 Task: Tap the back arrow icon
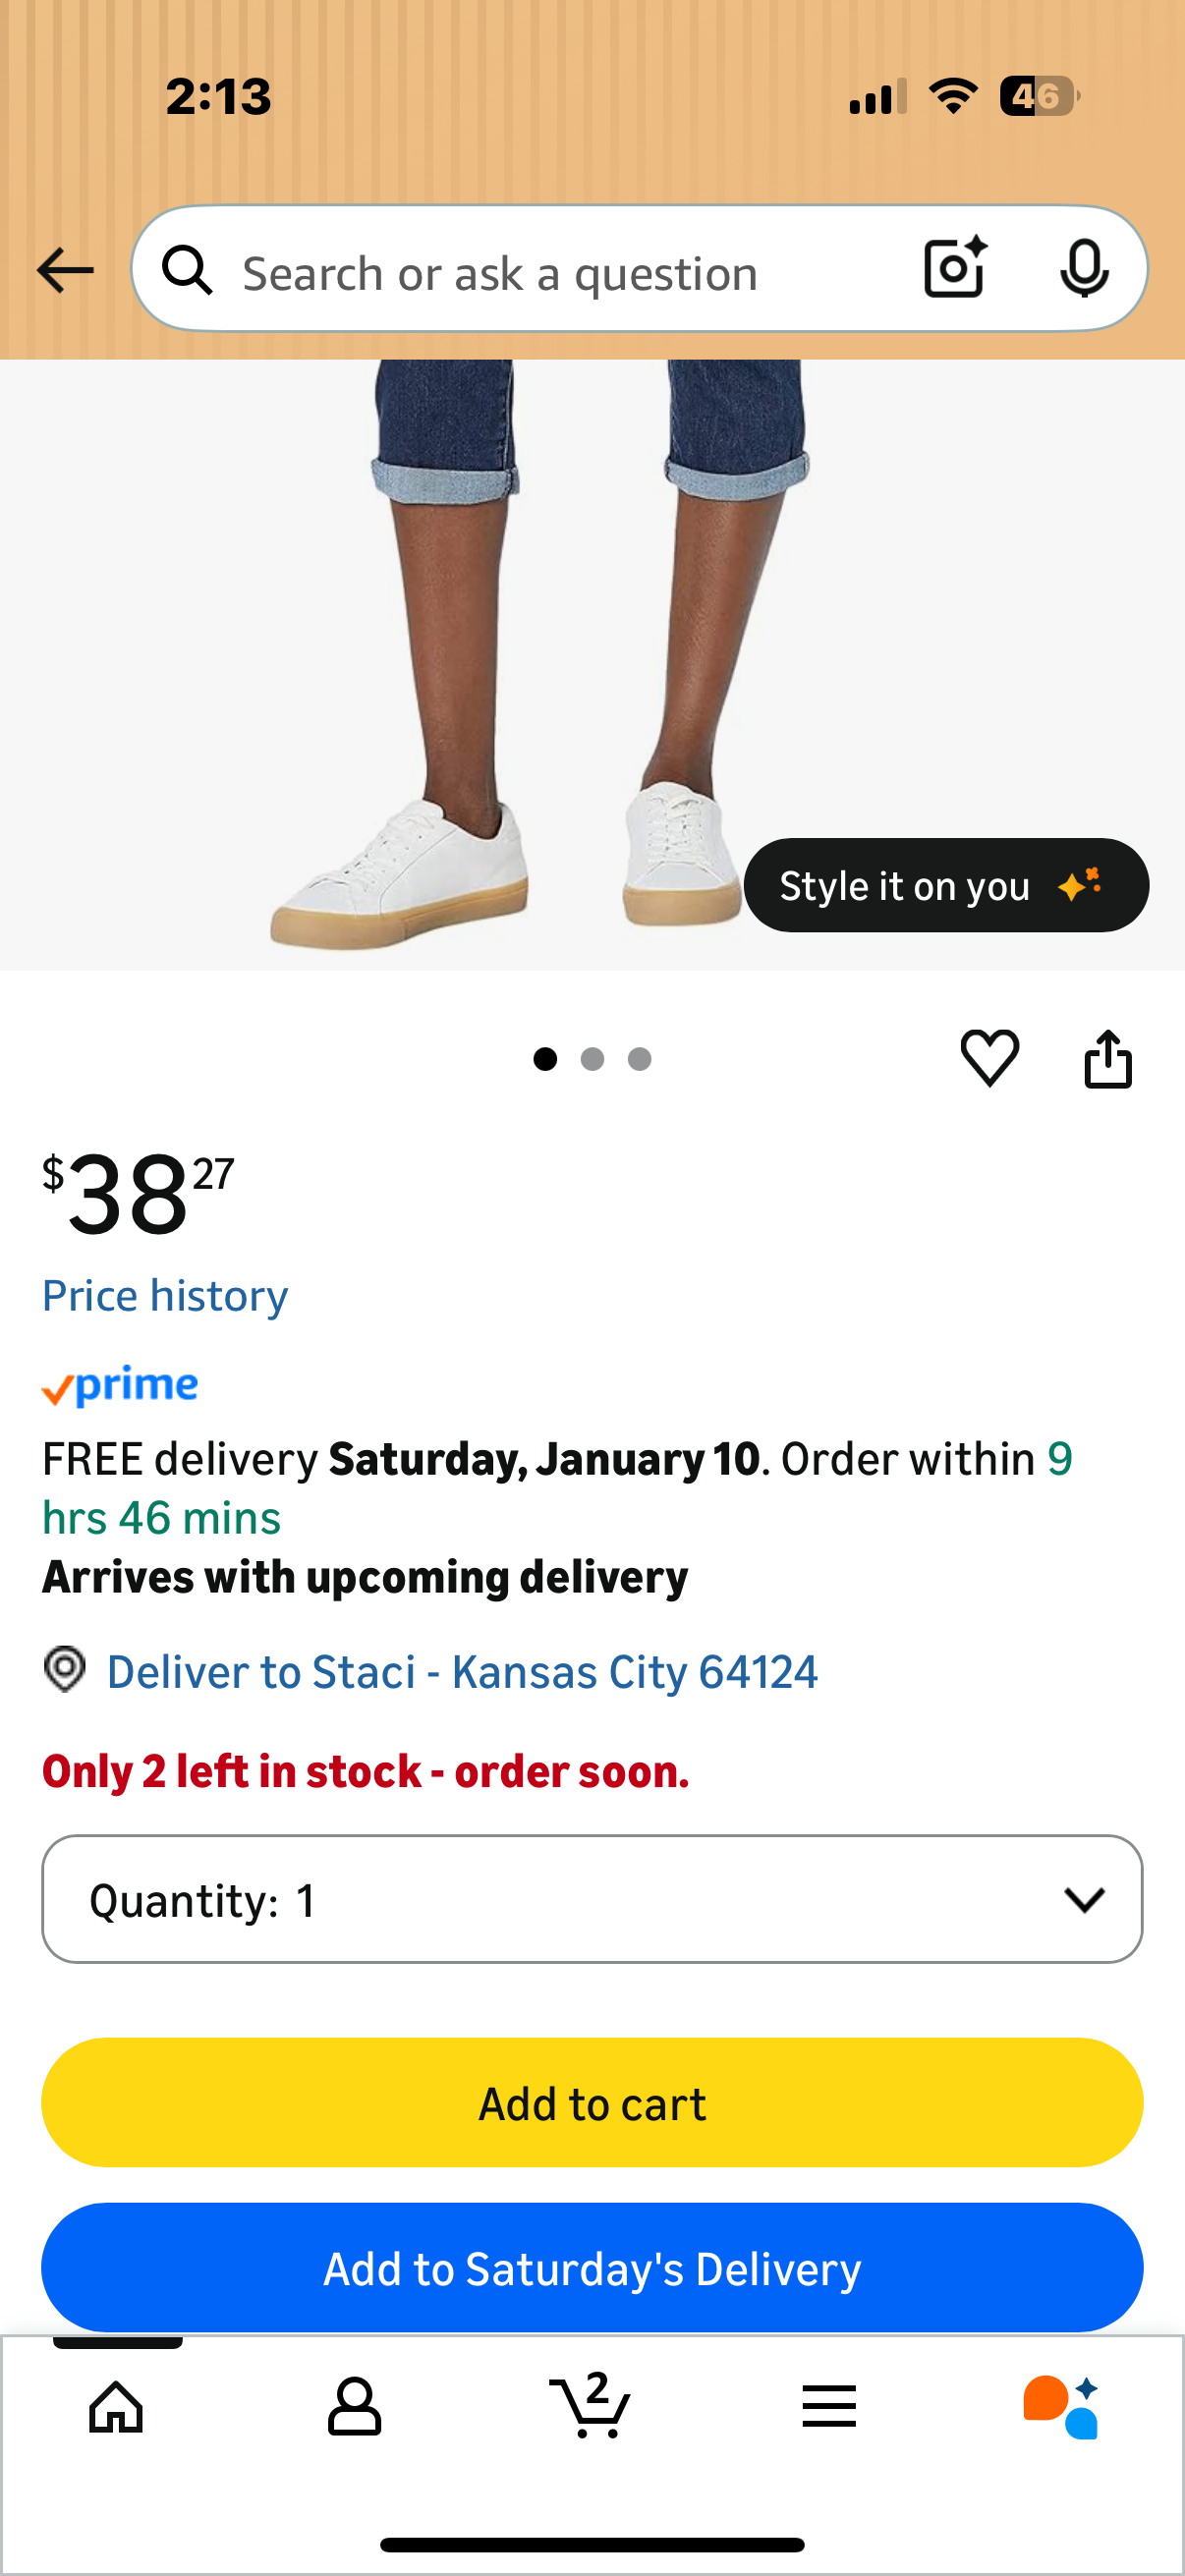coord(65,270)
